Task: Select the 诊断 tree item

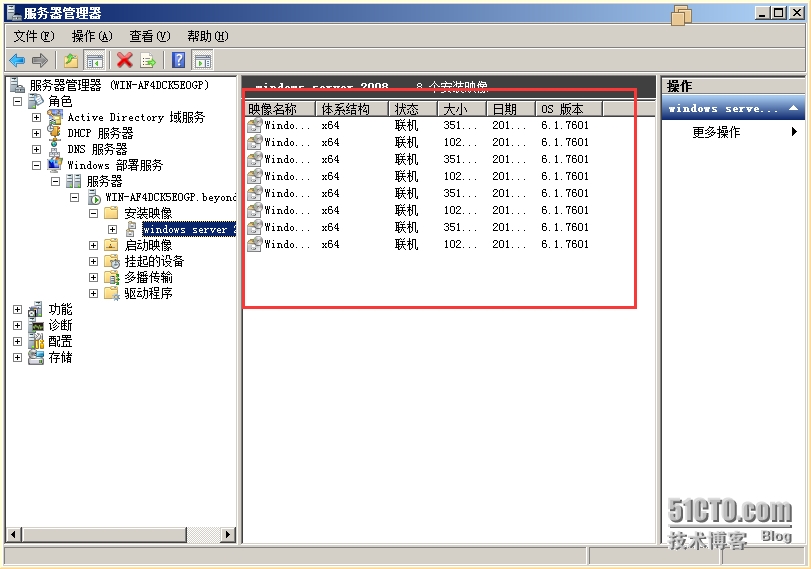Action: tap(60, 325)
